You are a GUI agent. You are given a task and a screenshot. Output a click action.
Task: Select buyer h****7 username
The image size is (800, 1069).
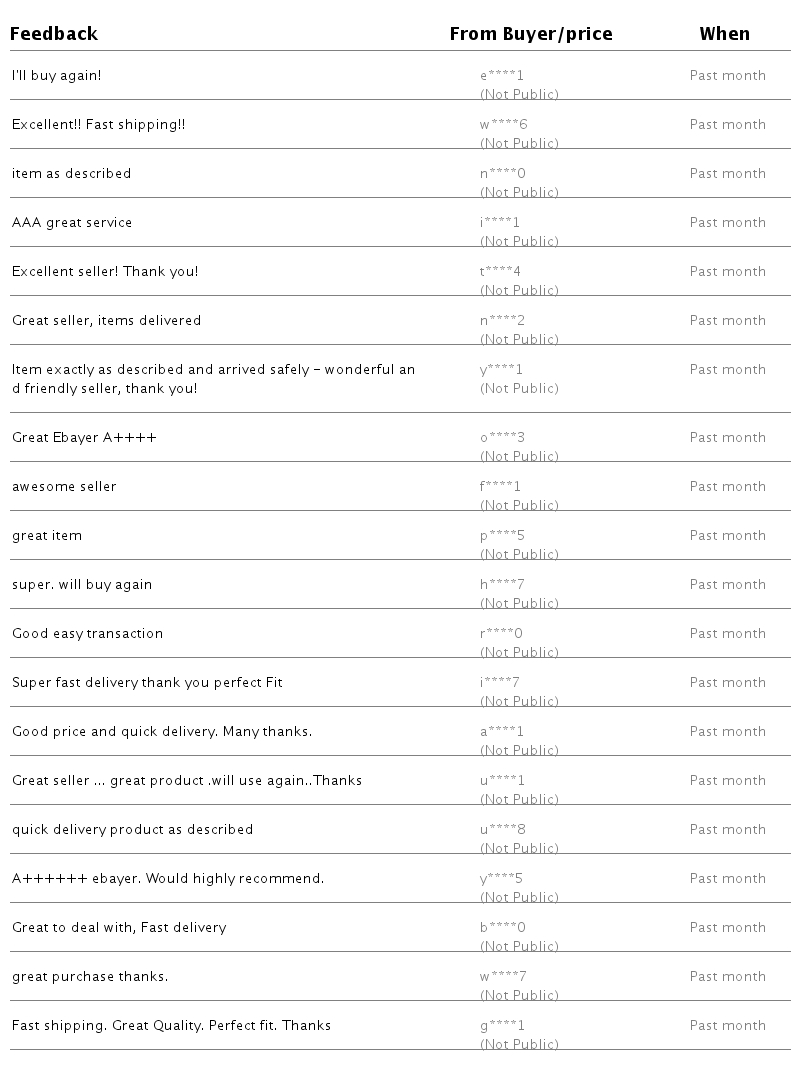(x=502, y=584)
